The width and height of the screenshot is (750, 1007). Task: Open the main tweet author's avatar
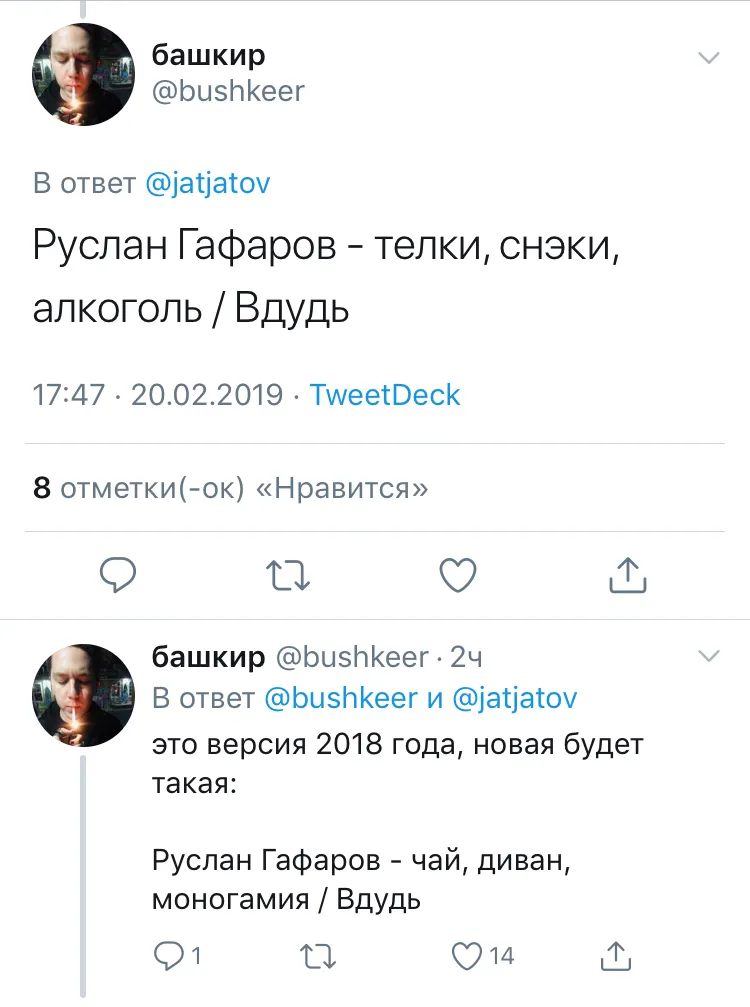pos(83,74)
